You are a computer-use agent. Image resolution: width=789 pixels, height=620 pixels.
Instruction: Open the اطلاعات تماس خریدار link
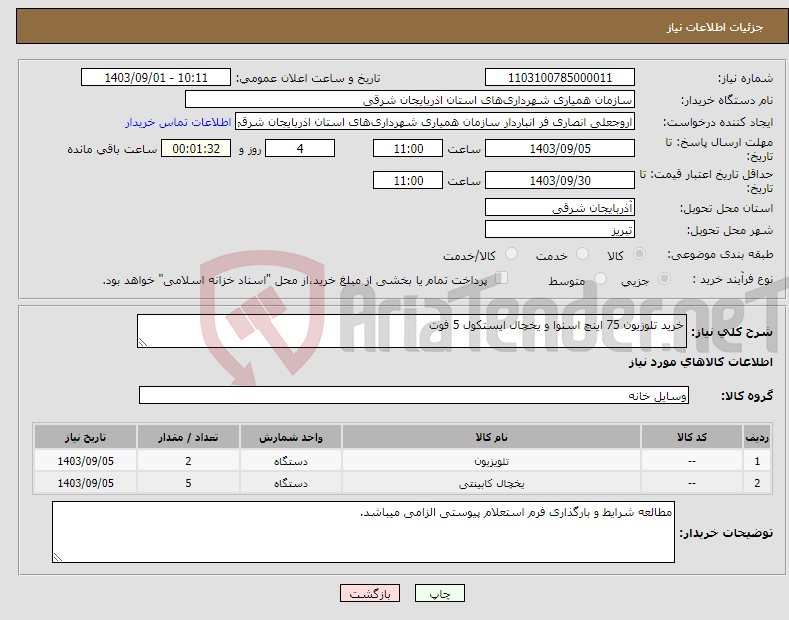click(x=178, y=122)
